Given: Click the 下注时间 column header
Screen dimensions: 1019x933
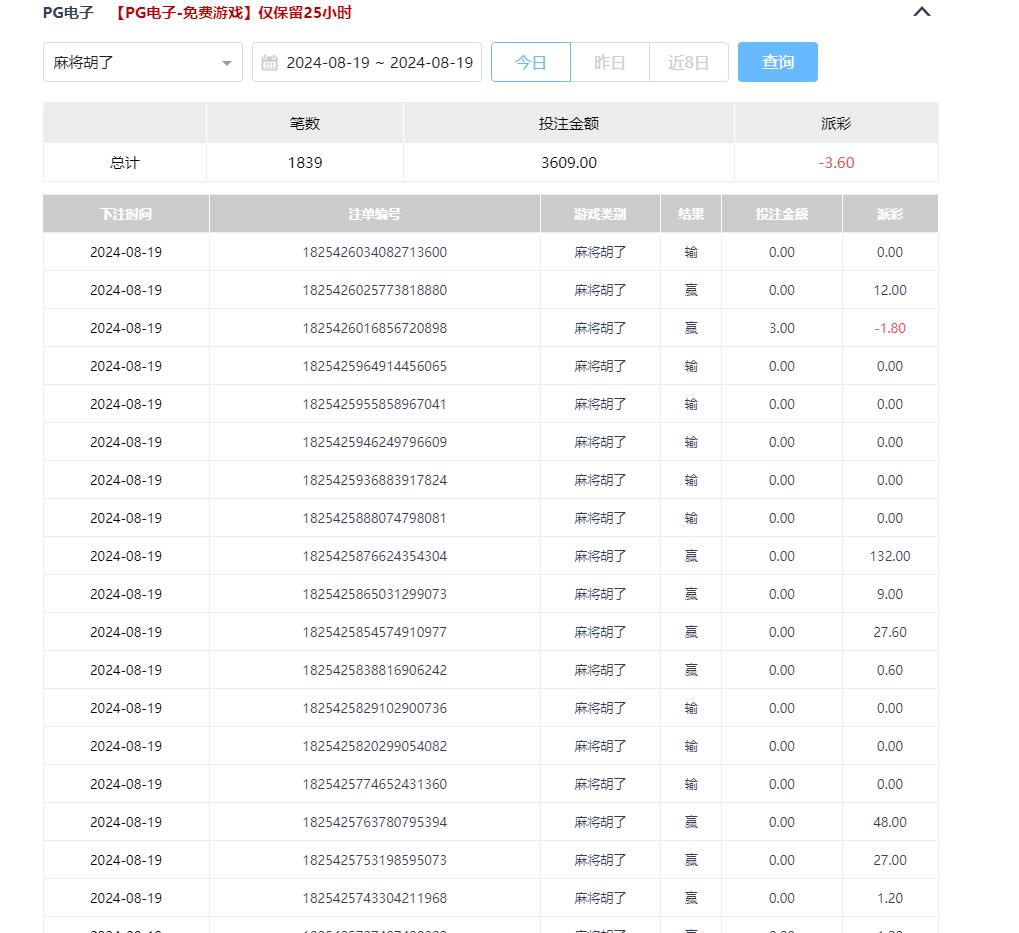Looking at the screenshot, I should (126, 214).
